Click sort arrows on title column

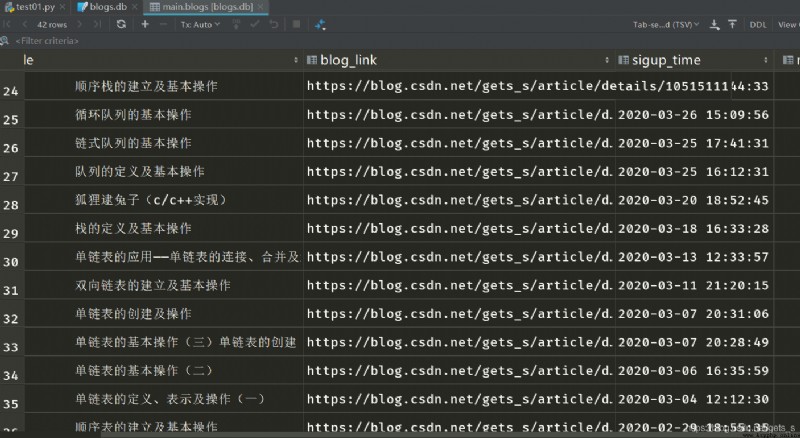click(295, 60)
